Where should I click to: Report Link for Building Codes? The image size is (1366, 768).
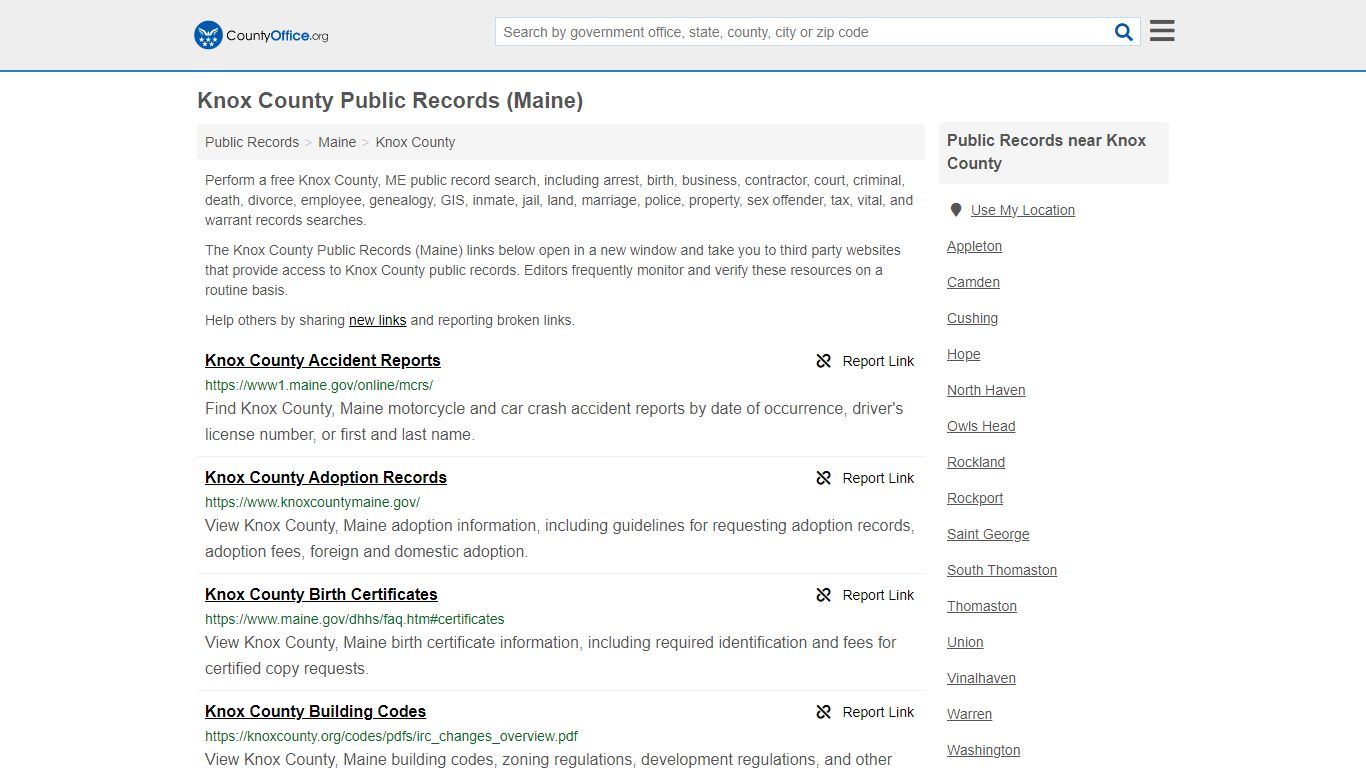tap(878, 712)
